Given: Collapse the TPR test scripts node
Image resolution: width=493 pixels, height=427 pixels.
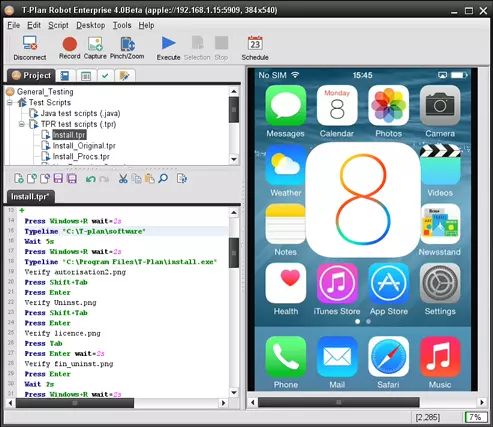Looking at the screenshot, I should tap(22, 124).
